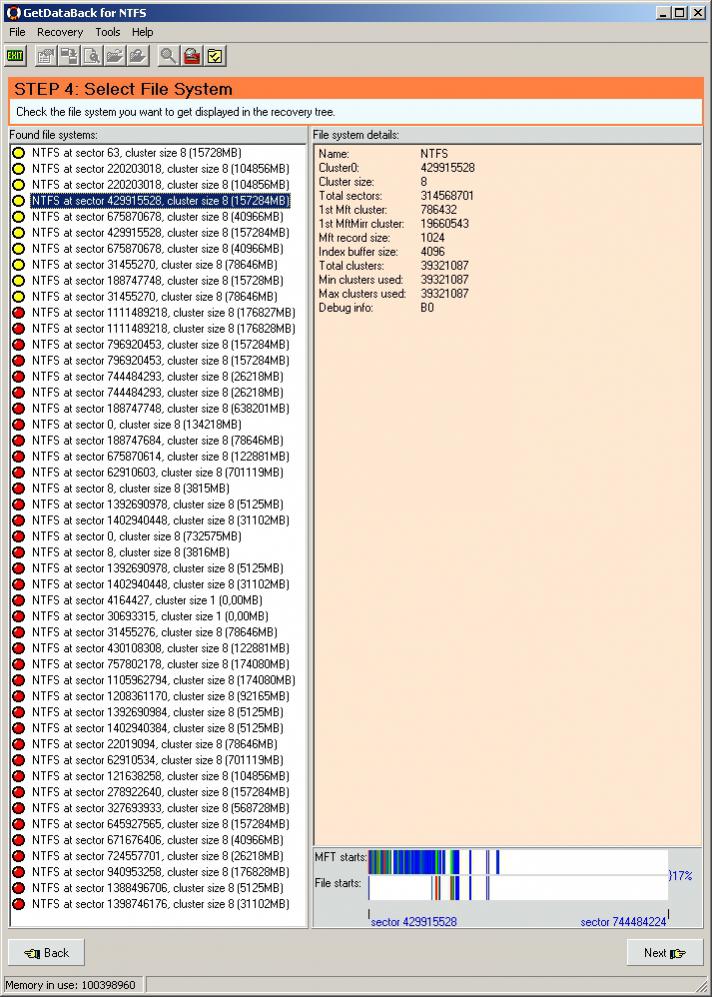Select NTFS at sector 1402940384 row
712x997 pixels.
[x=158, y=728]
